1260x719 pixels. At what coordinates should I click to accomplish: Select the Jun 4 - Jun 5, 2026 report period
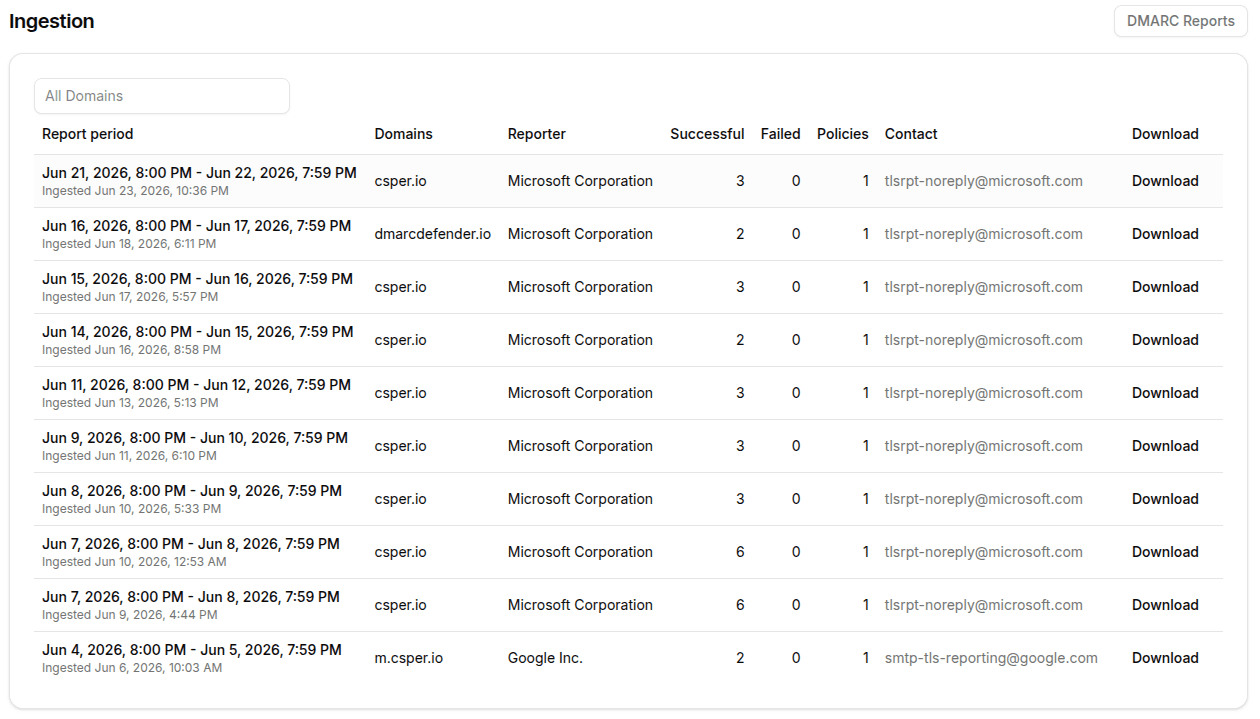coord(192,650)
